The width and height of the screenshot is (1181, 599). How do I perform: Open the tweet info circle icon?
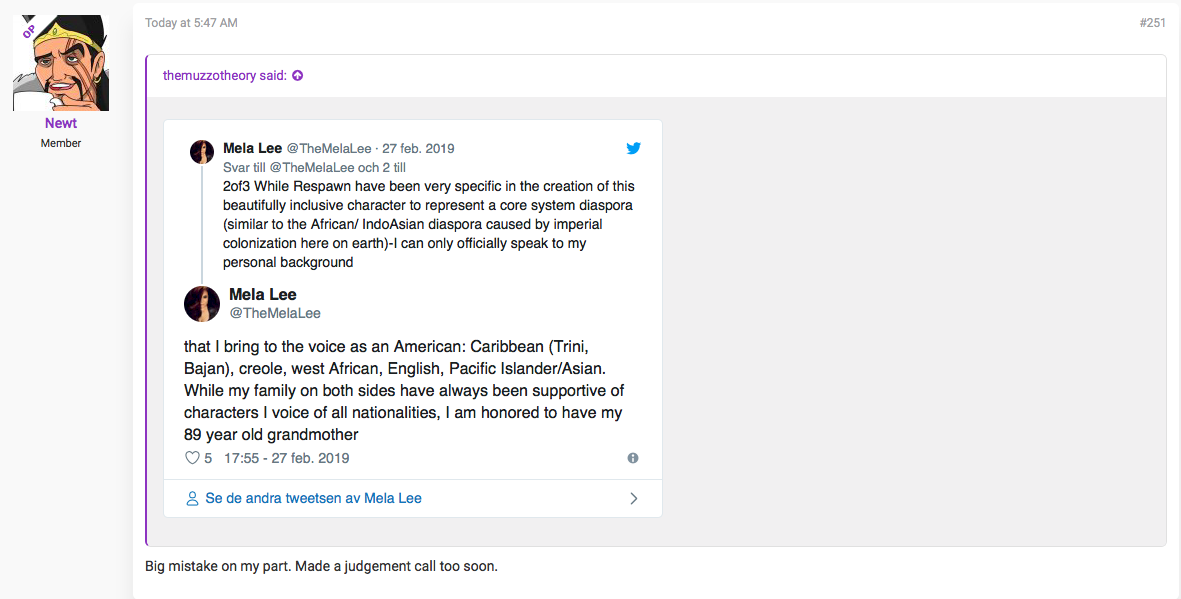633,457
